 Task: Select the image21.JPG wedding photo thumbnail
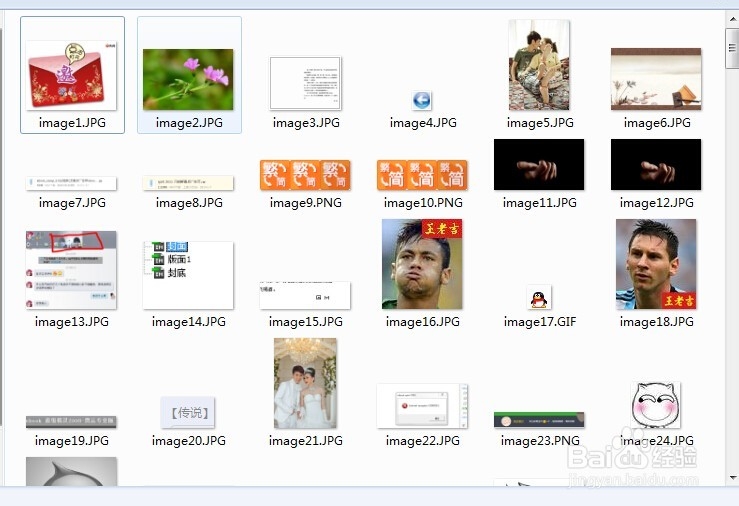[305, 383]
